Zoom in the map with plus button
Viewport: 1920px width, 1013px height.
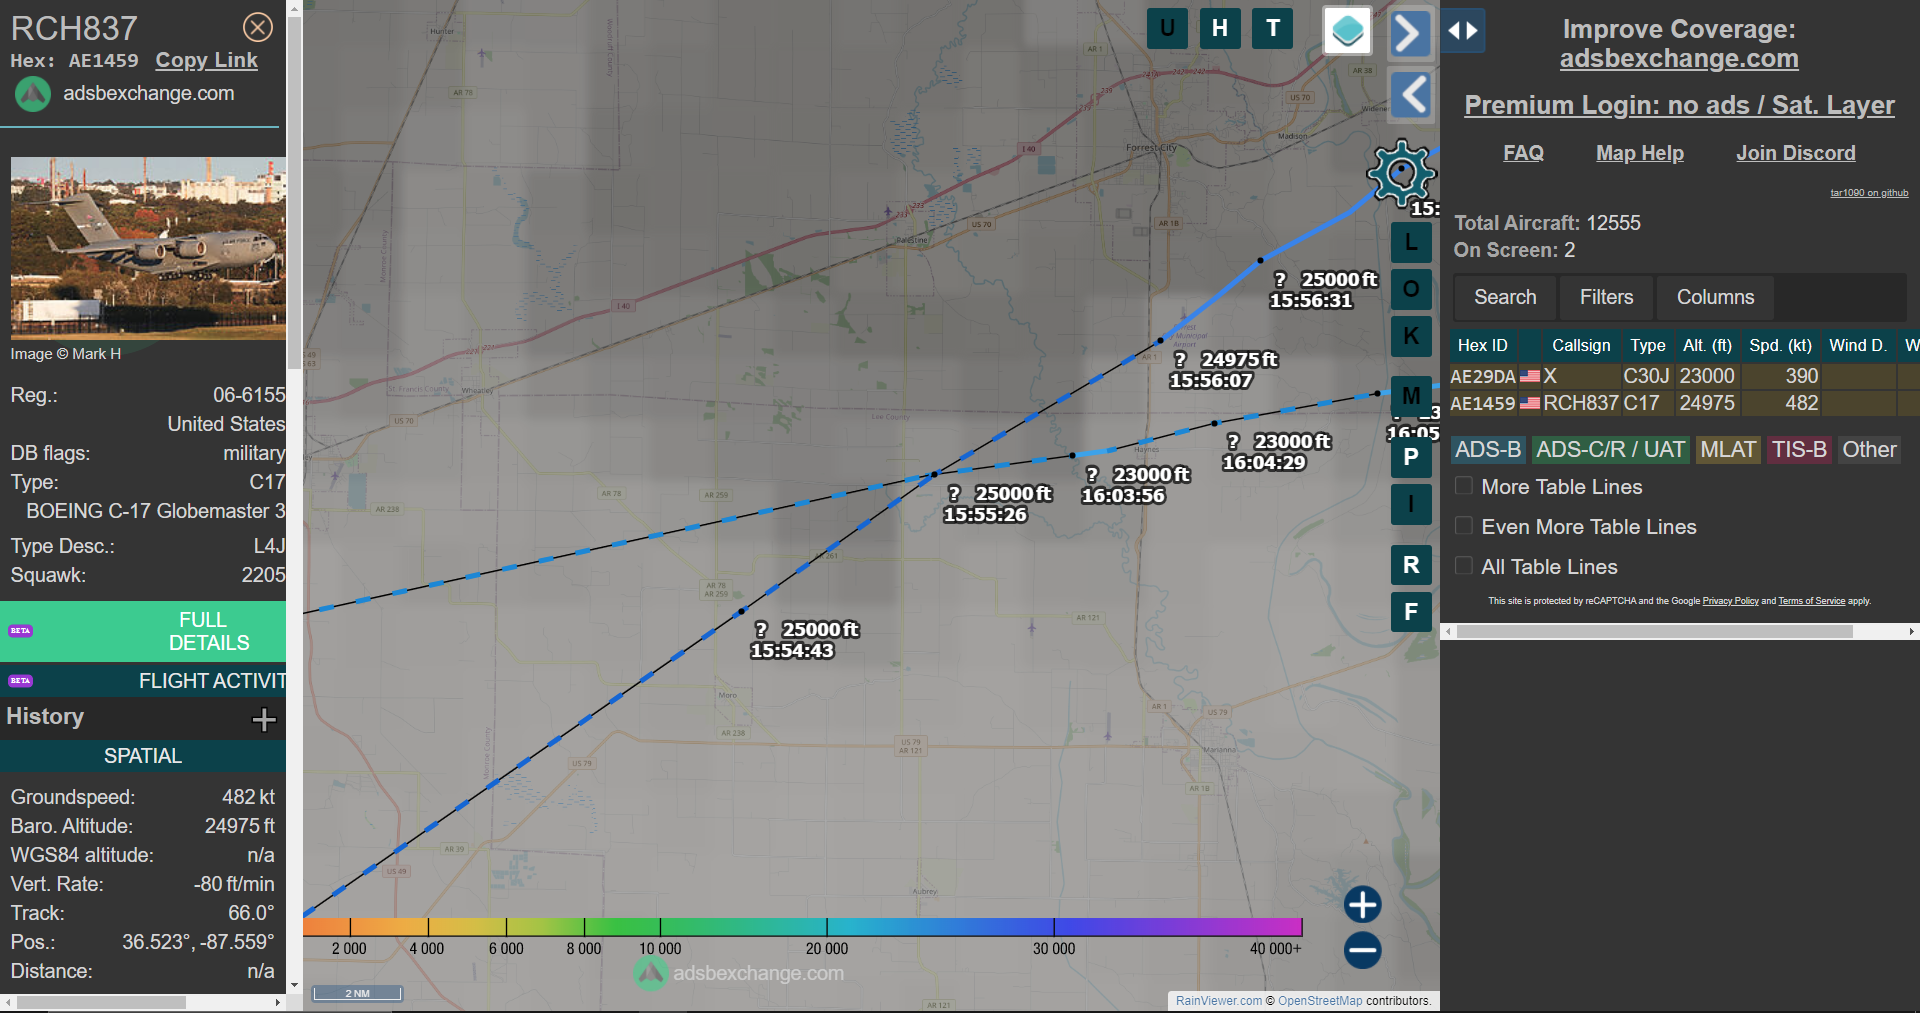pyautogui.click(x=1362, y=904)
